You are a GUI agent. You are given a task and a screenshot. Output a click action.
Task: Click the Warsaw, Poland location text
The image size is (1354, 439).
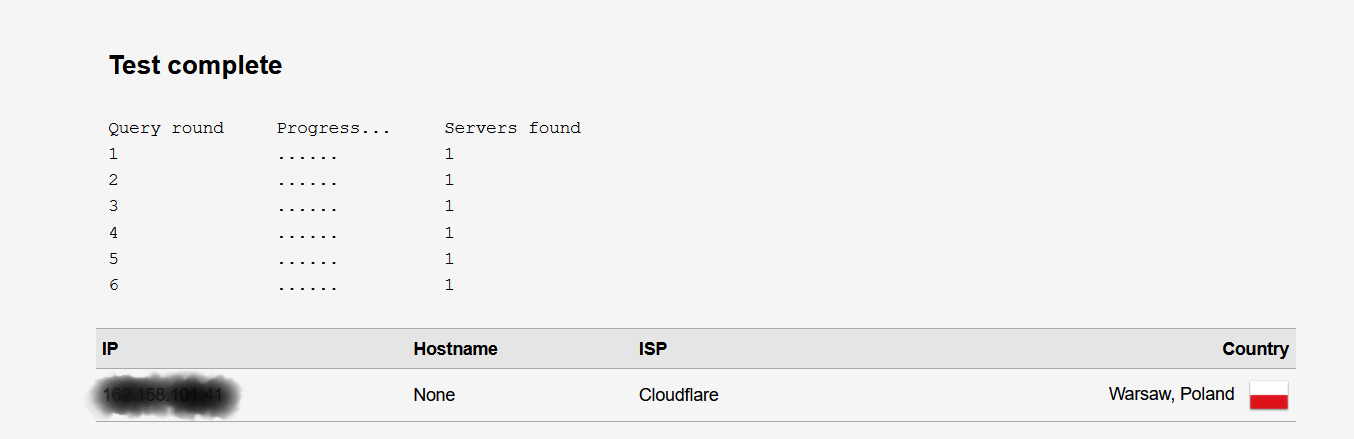[1171, 394]
